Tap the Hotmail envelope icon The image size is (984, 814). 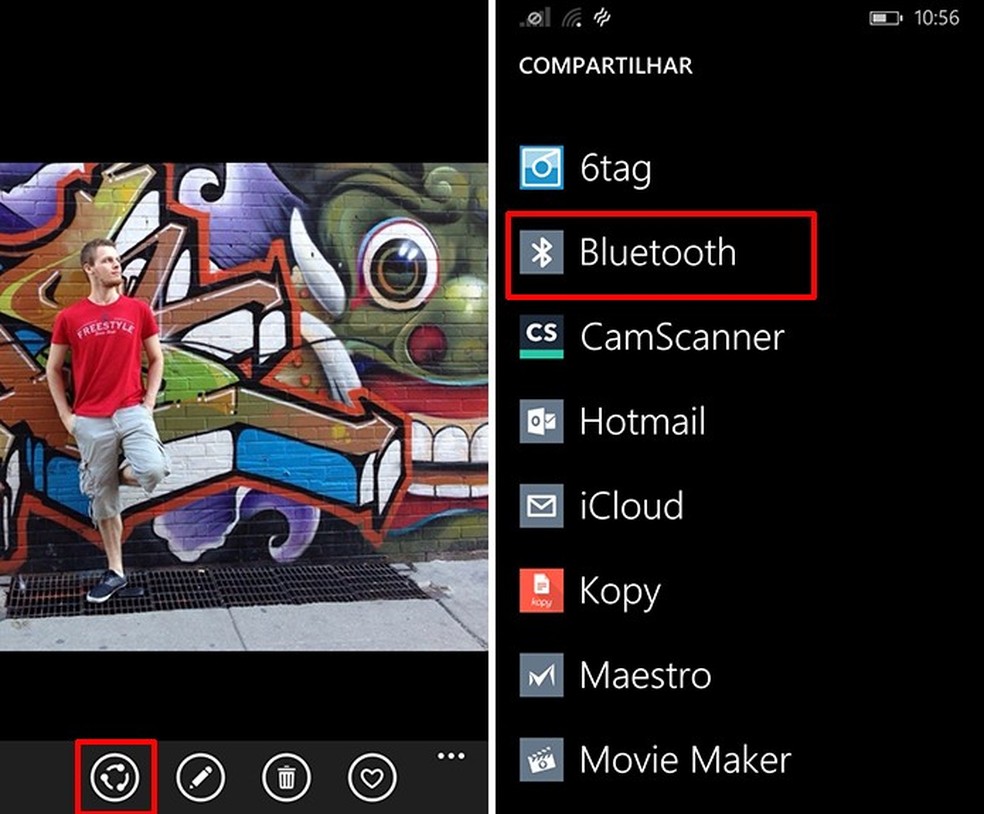coord(541,422)
